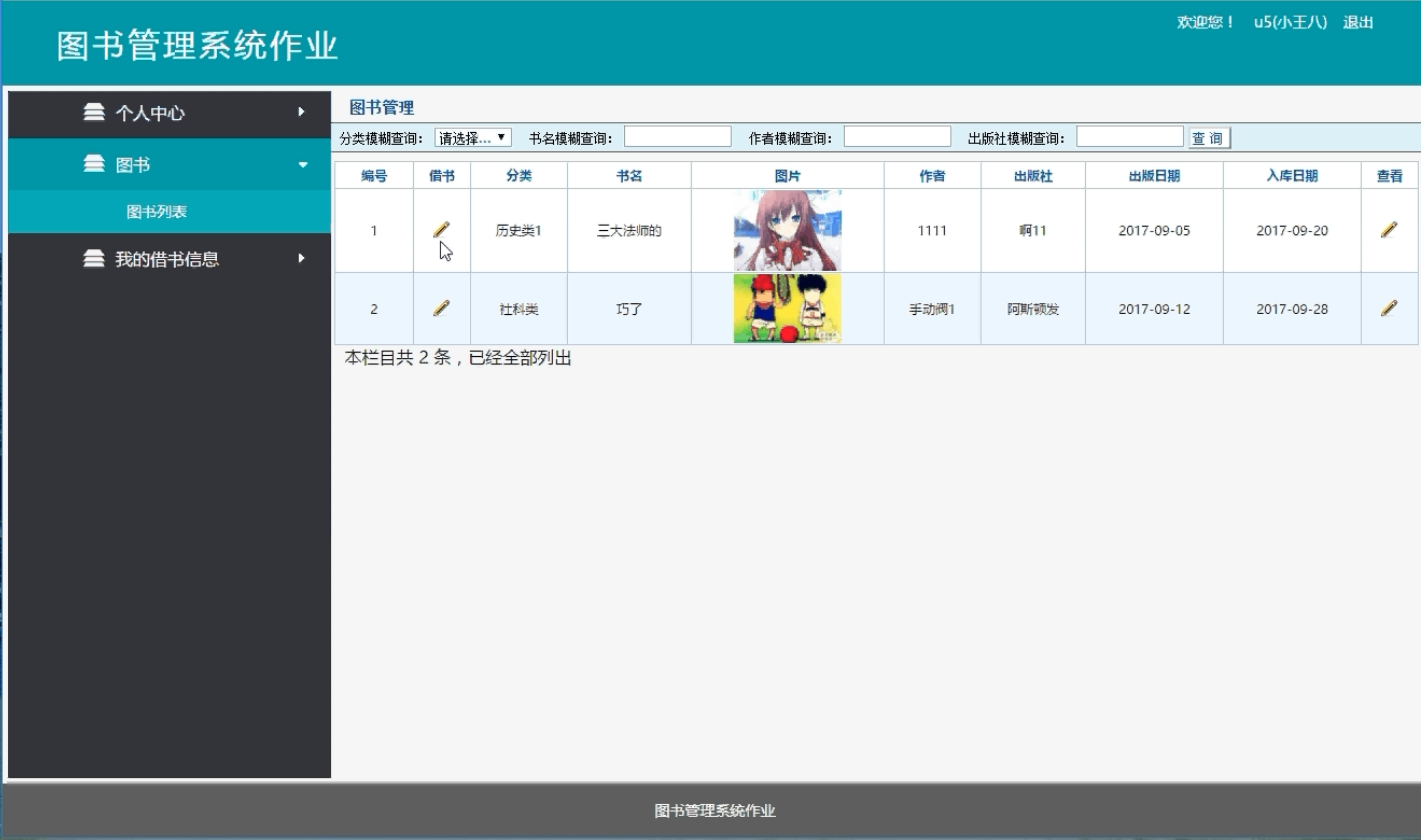Open the view pencil icon for 三大法师的 row
The image size is (1421, 840).
point(1389,230)
